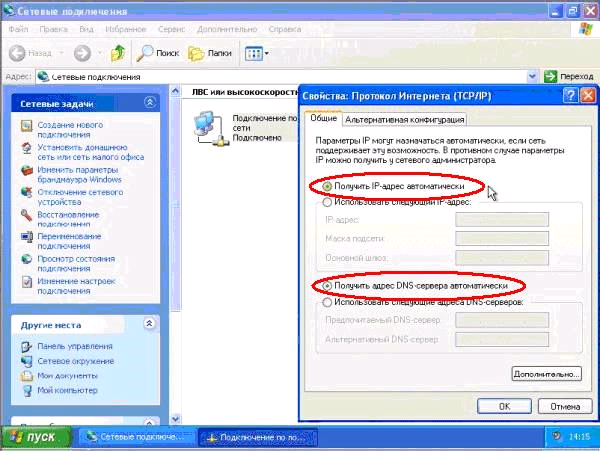Click the Forward navigation arrow icon
This screenshot has width=600, height=451.
[x=82, y=53]
